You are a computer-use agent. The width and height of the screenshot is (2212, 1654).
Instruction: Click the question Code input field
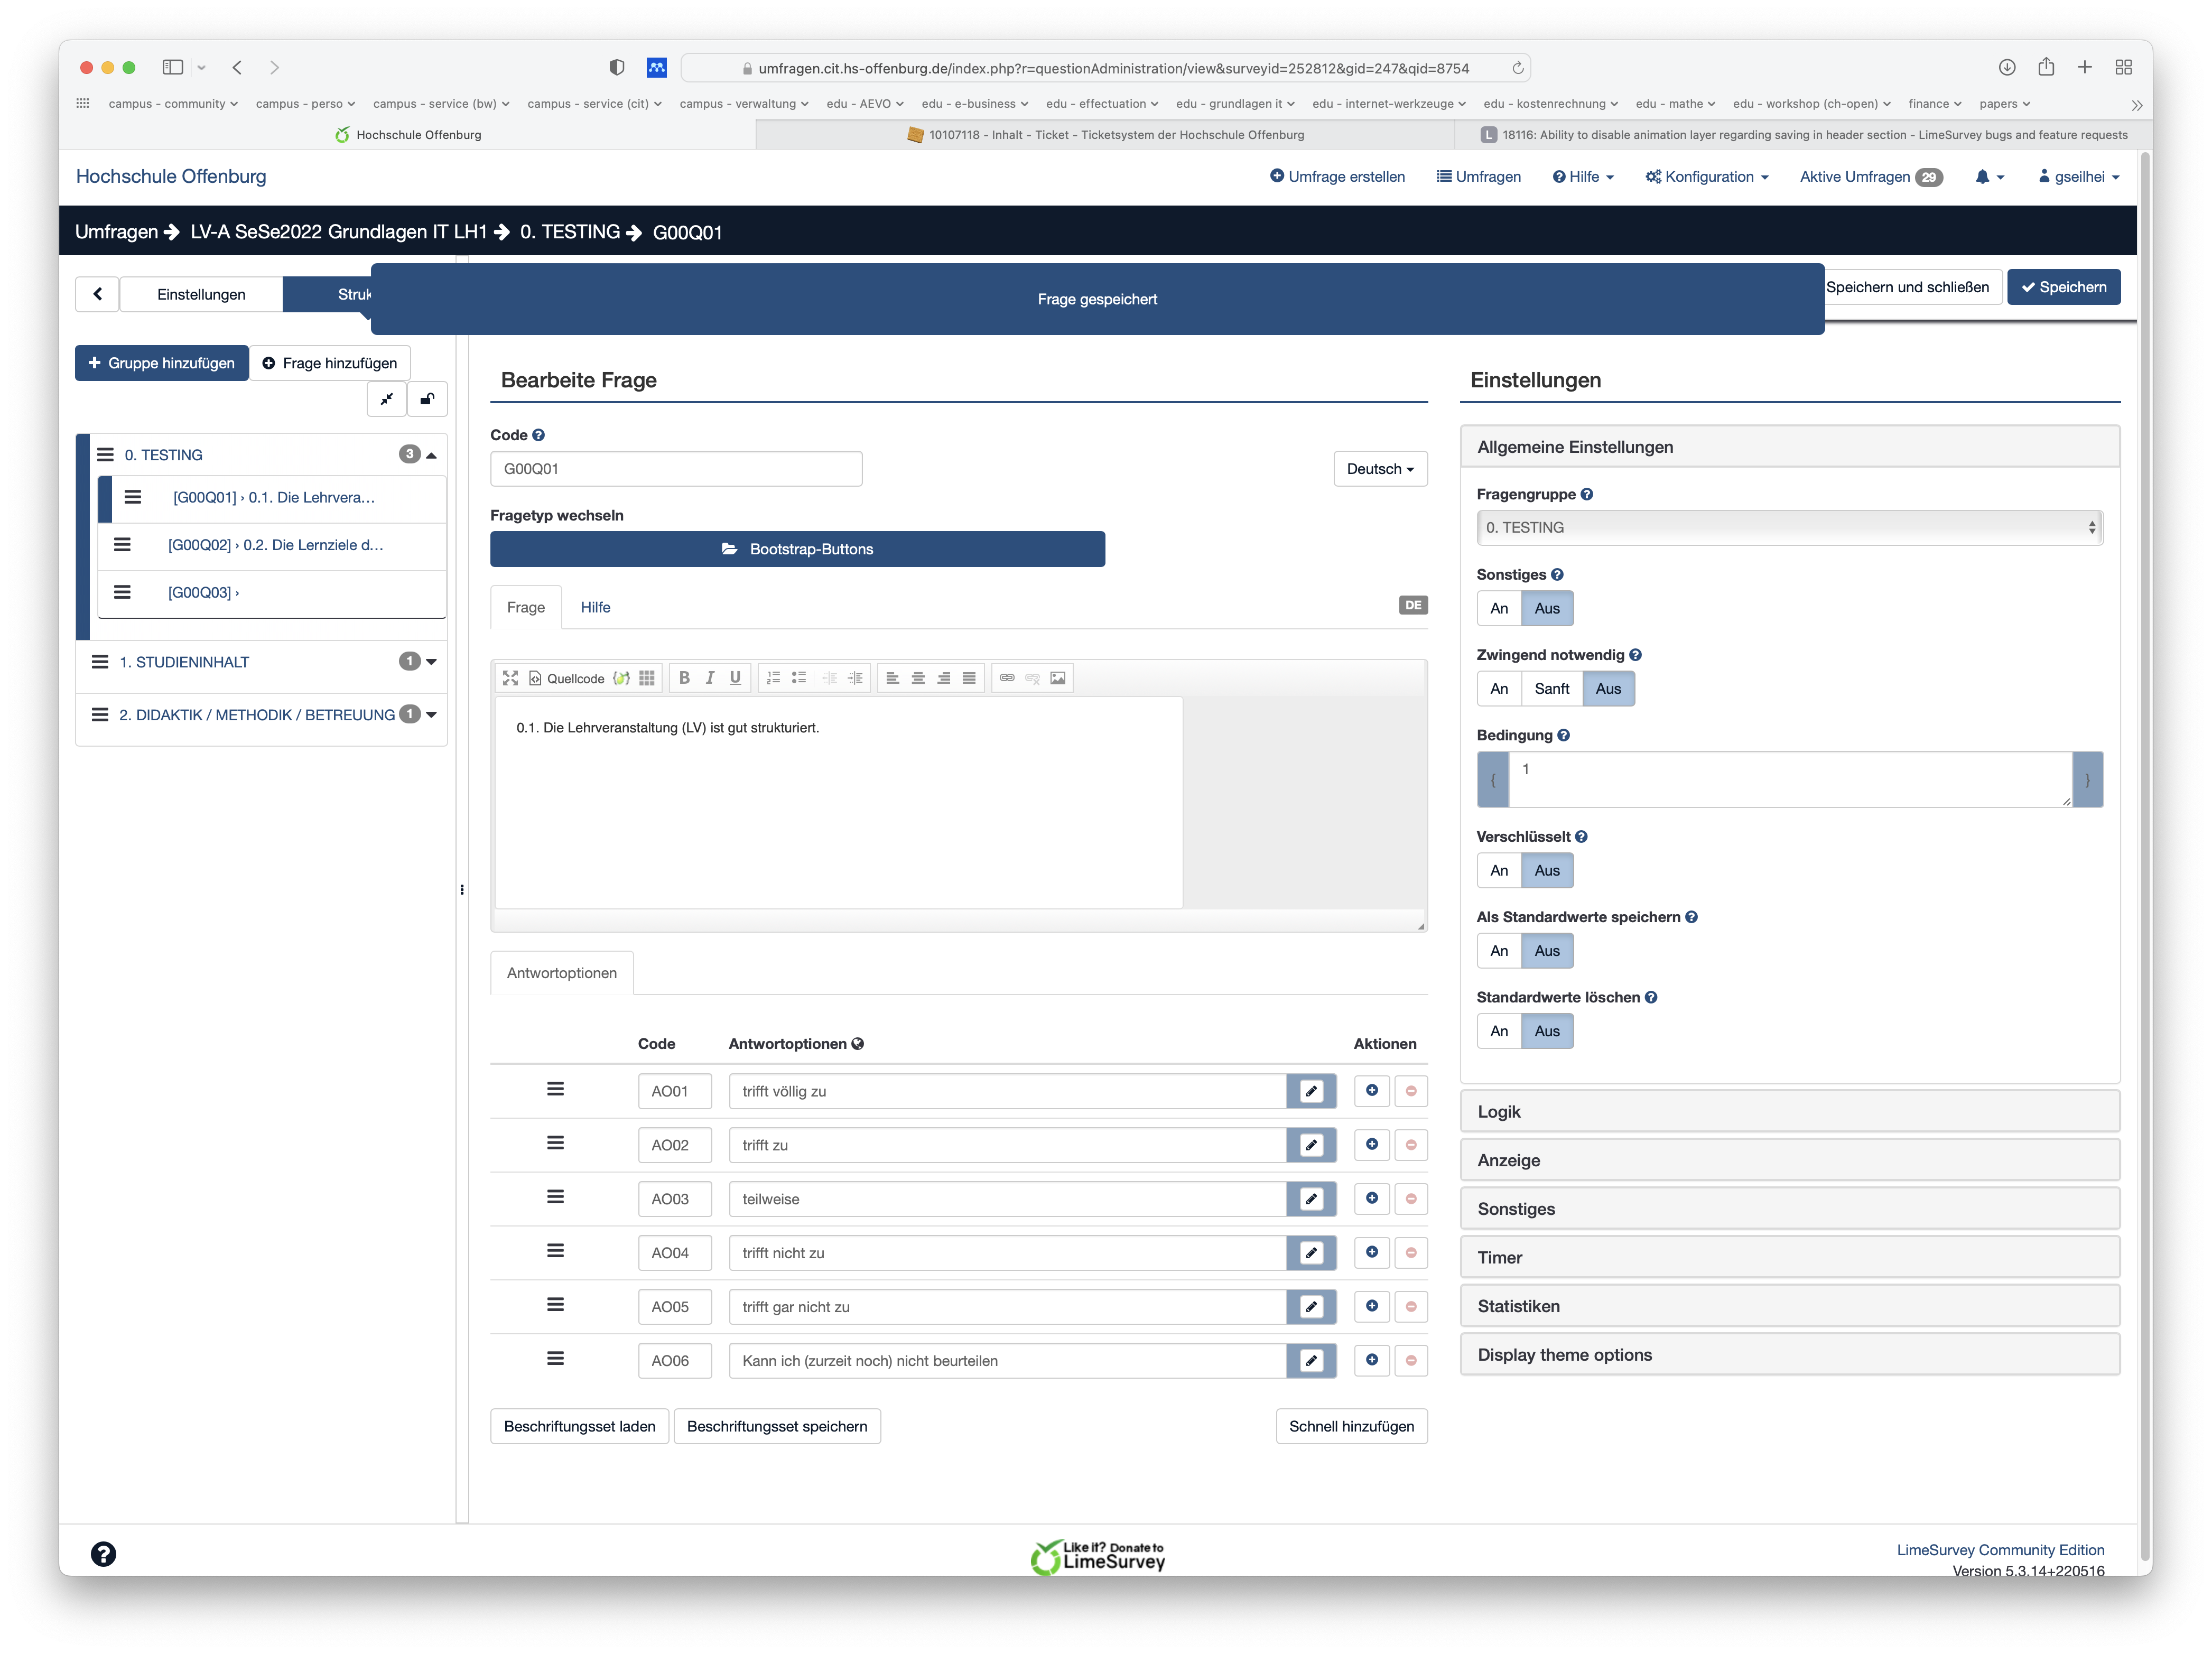[x=676, y=469]
